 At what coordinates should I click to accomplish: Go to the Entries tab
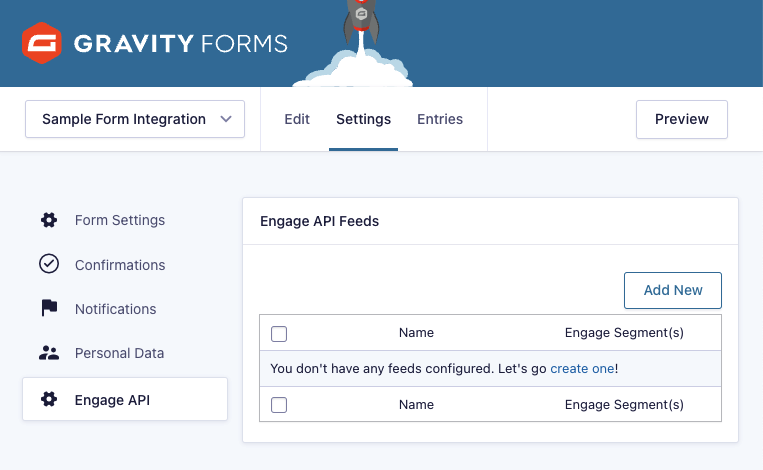click(440, 119)
